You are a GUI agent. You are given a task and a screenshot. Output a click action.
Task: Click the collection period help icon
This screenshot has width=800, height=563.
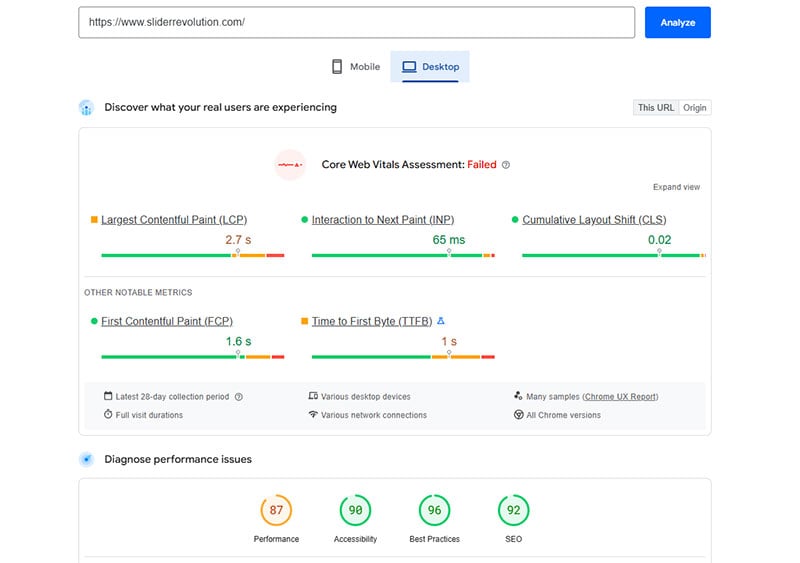coord(239,397)
